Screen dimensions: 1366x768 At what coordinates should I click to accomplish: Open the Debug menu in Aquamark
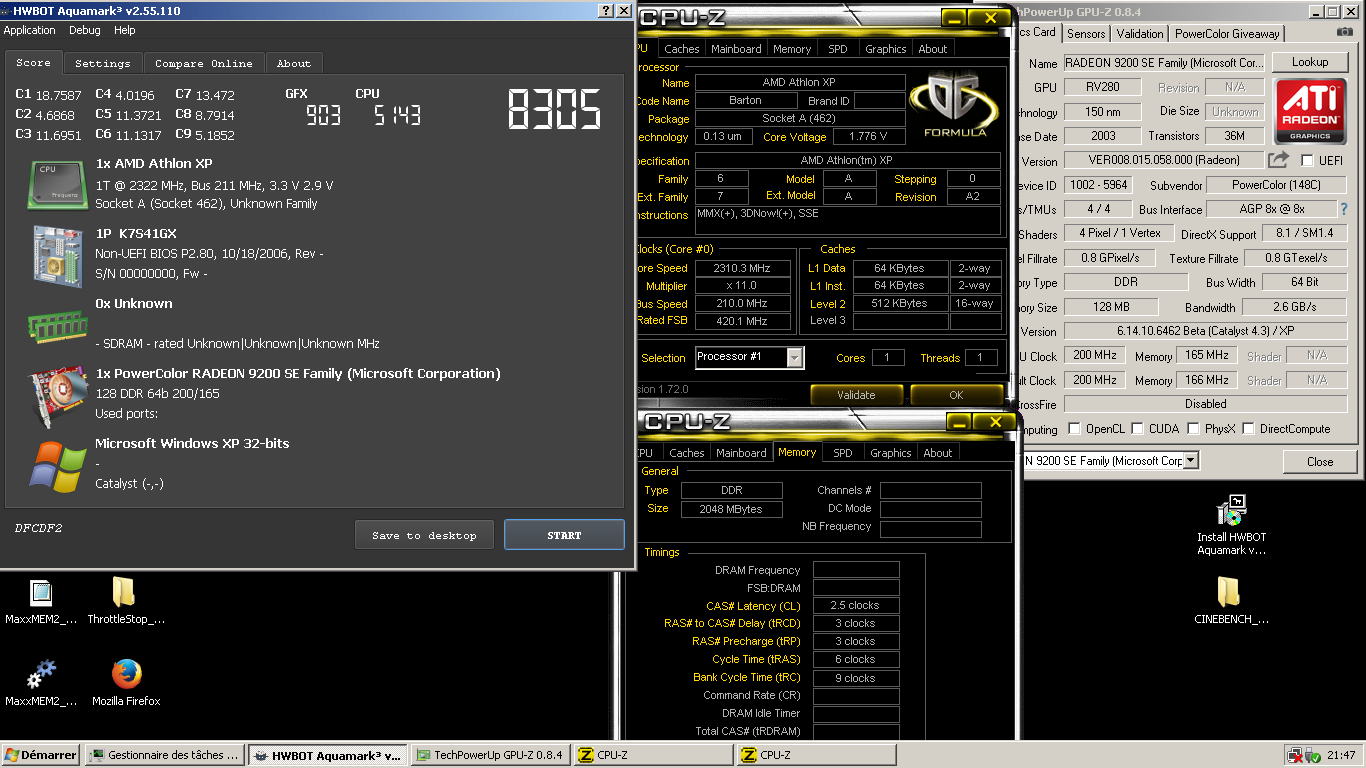[85, 31]
